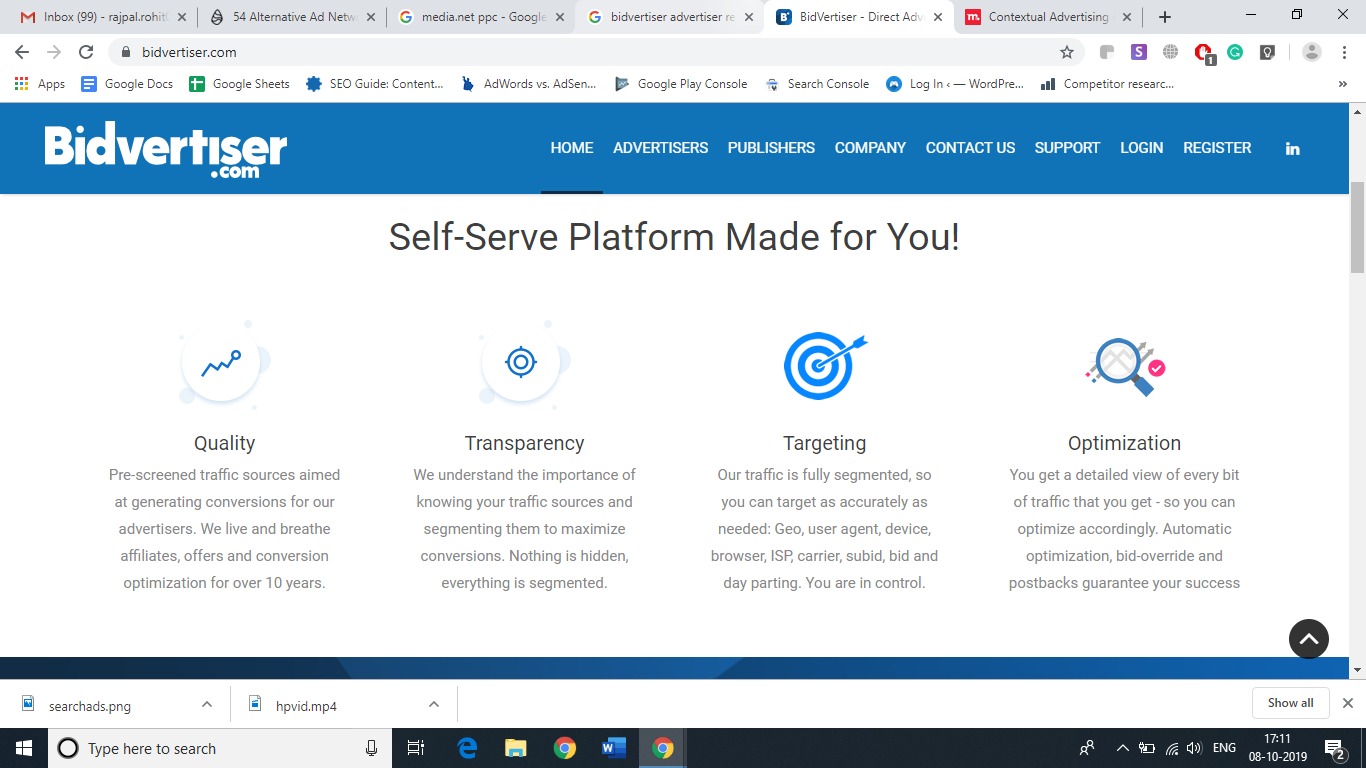The height and width of the screenshot is (768, 1366).
Task: Click the Bidvertiser.com logo
Action: tap(166, 151)
